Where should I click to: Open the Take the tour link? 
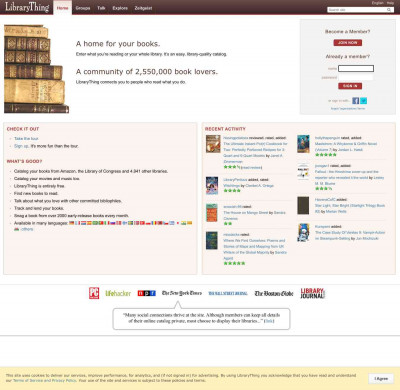[x=26, y=139]
